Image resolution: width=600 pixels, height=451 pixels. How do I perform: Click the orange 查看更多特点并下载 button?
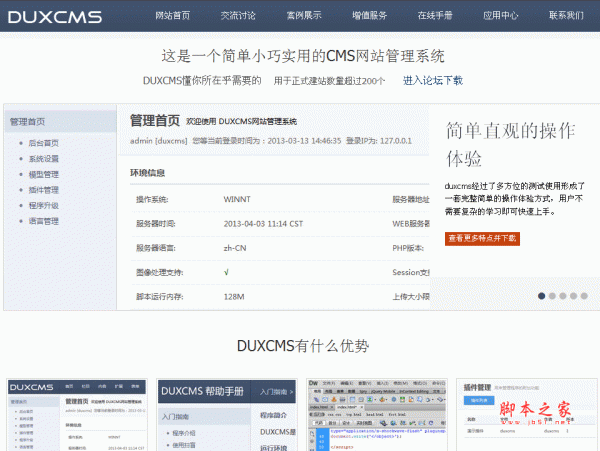coord(482,238)
